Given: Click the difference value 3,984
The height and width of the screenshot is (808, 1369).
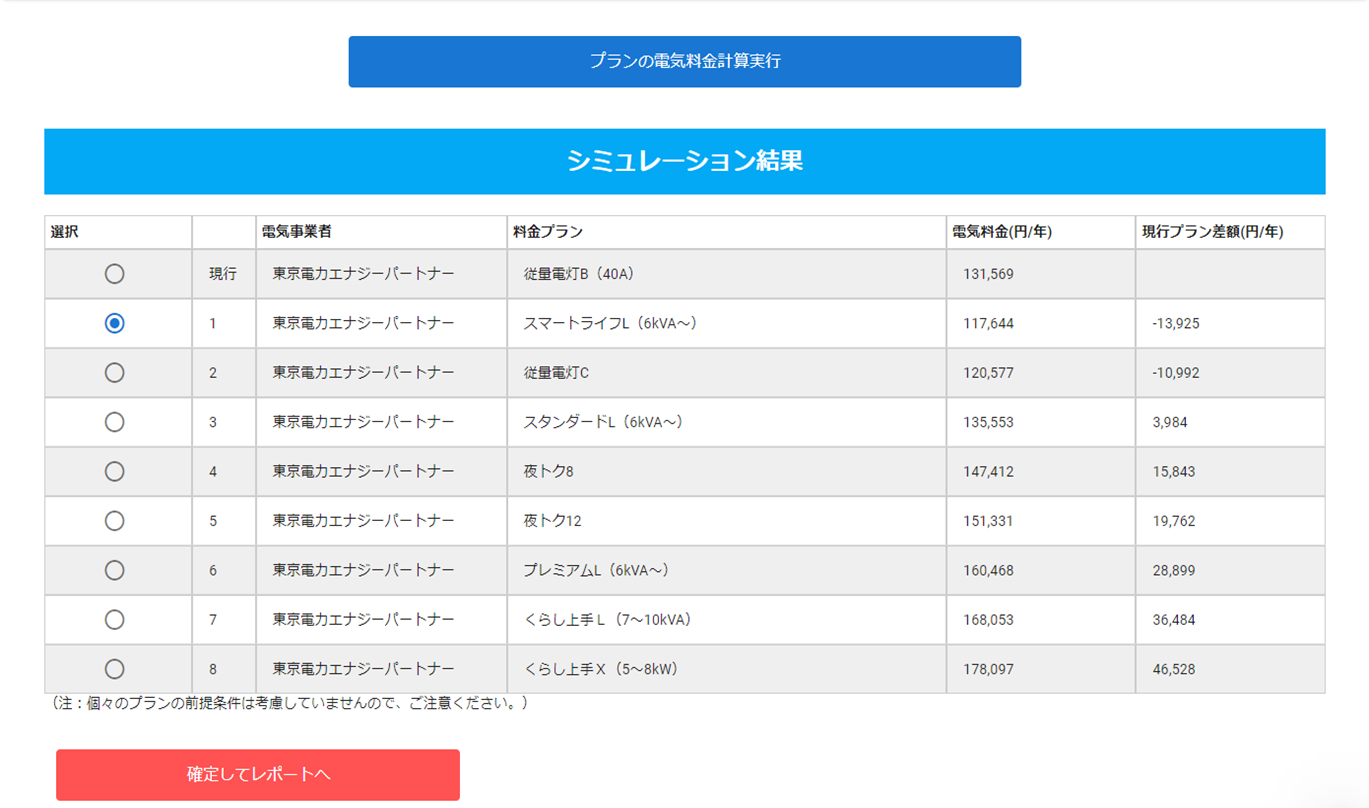Looking at the screenshot, I should pyautogui.click(x=1170, y=423).
